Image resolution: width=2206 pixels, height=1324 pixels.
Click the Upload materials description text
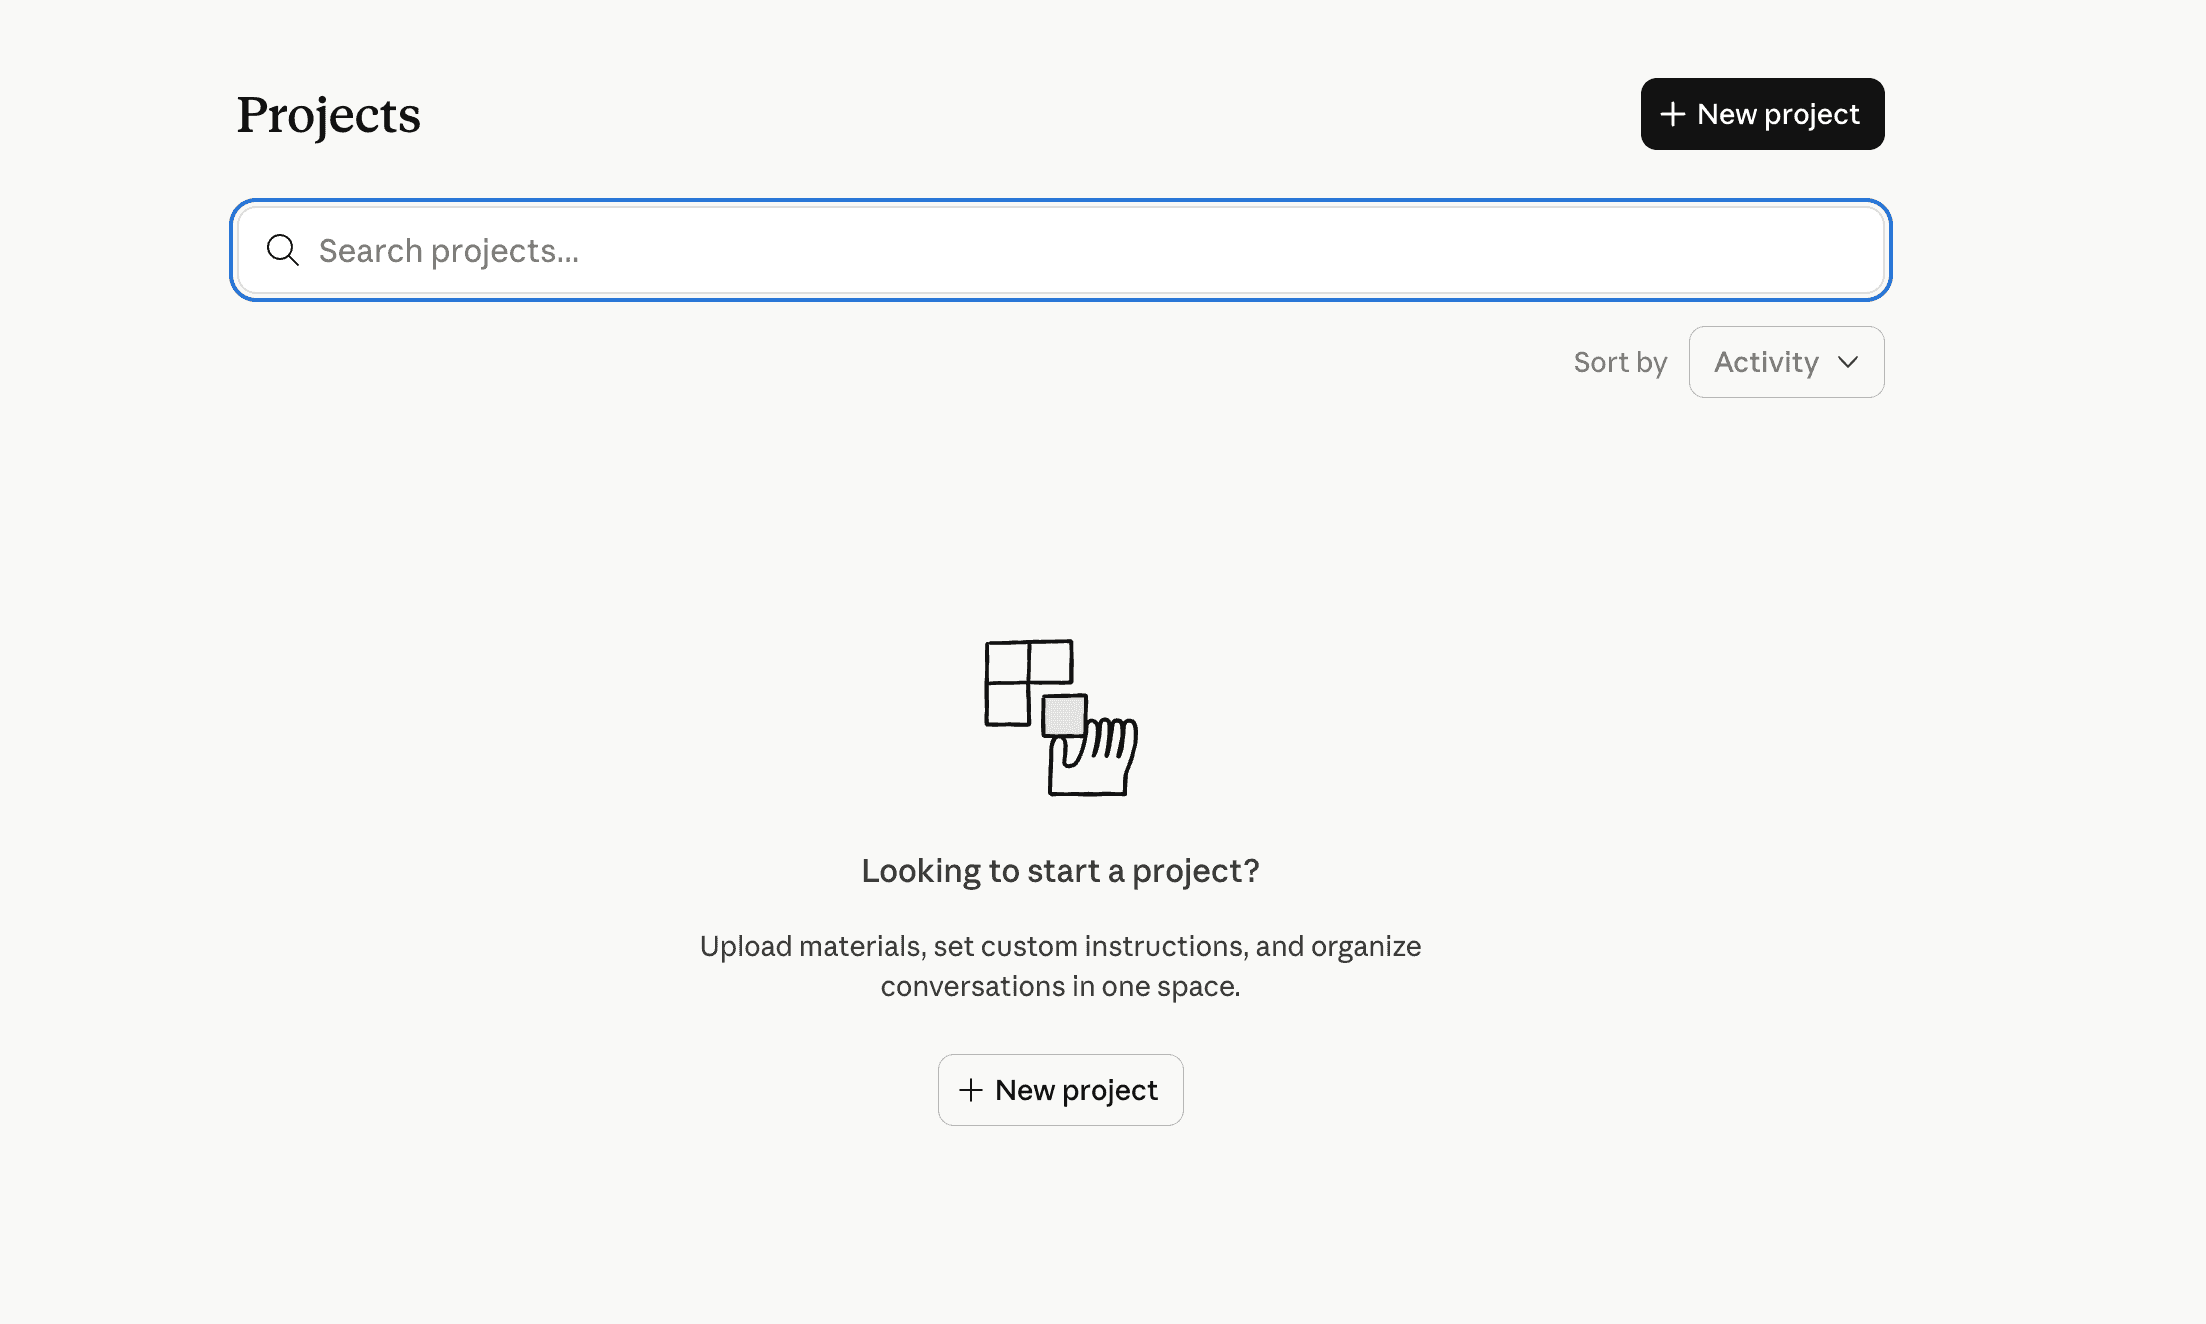(1060, 946)
